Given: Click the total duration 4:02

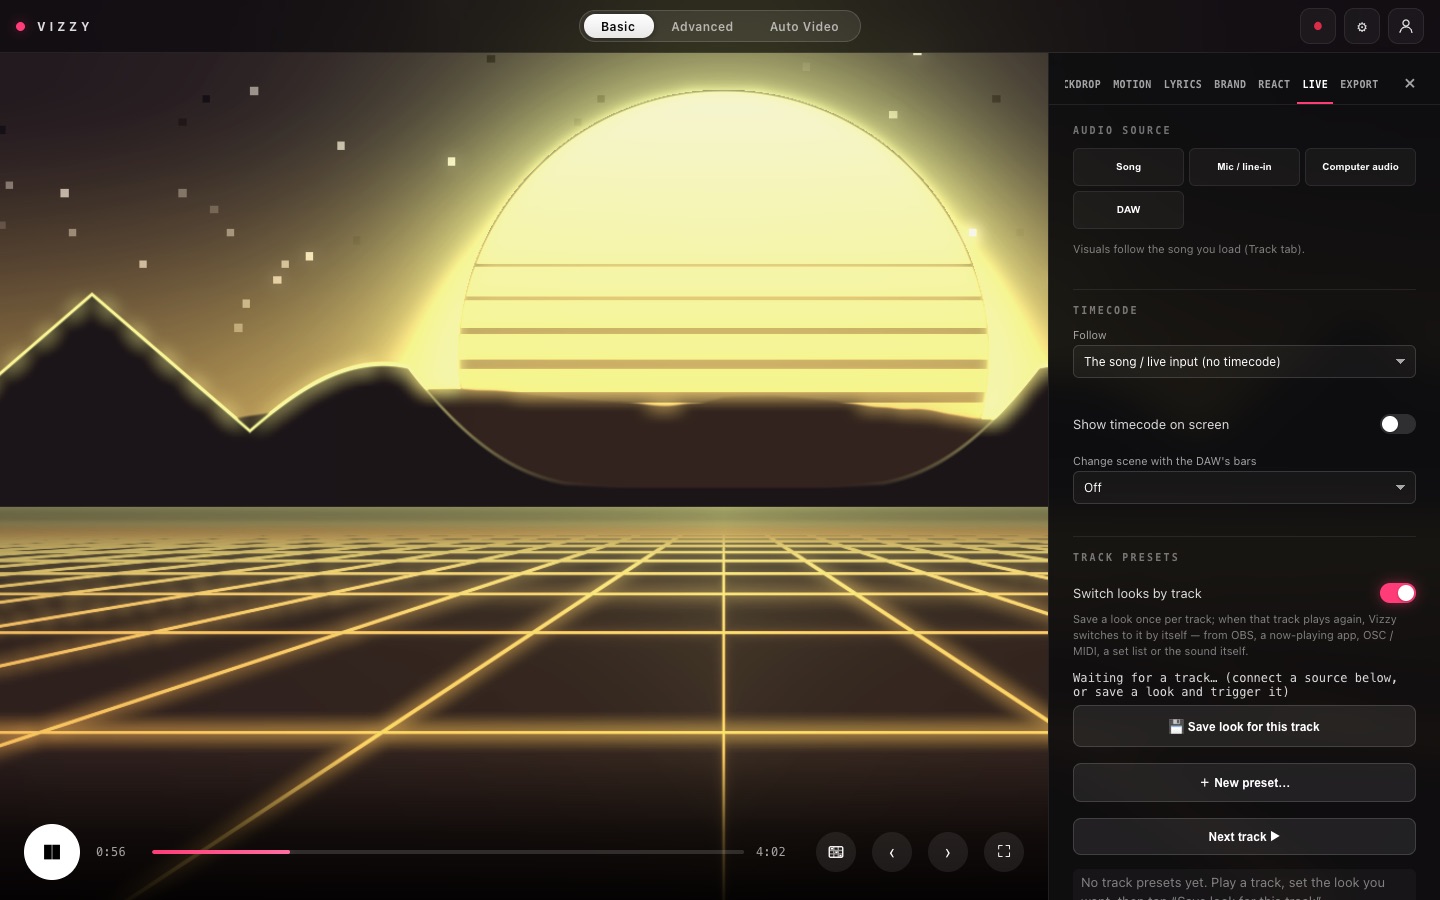Looking at the screenshot, I should [x=771, y=852].
